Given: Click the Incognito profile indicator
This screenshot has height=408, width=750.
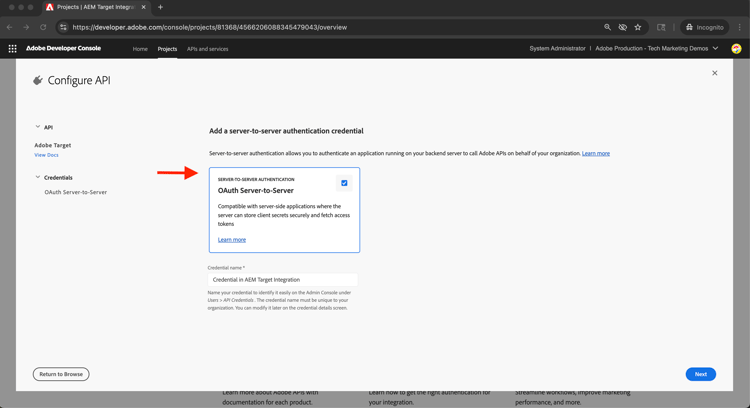Looking at the screenshot, I should point(705,27).
